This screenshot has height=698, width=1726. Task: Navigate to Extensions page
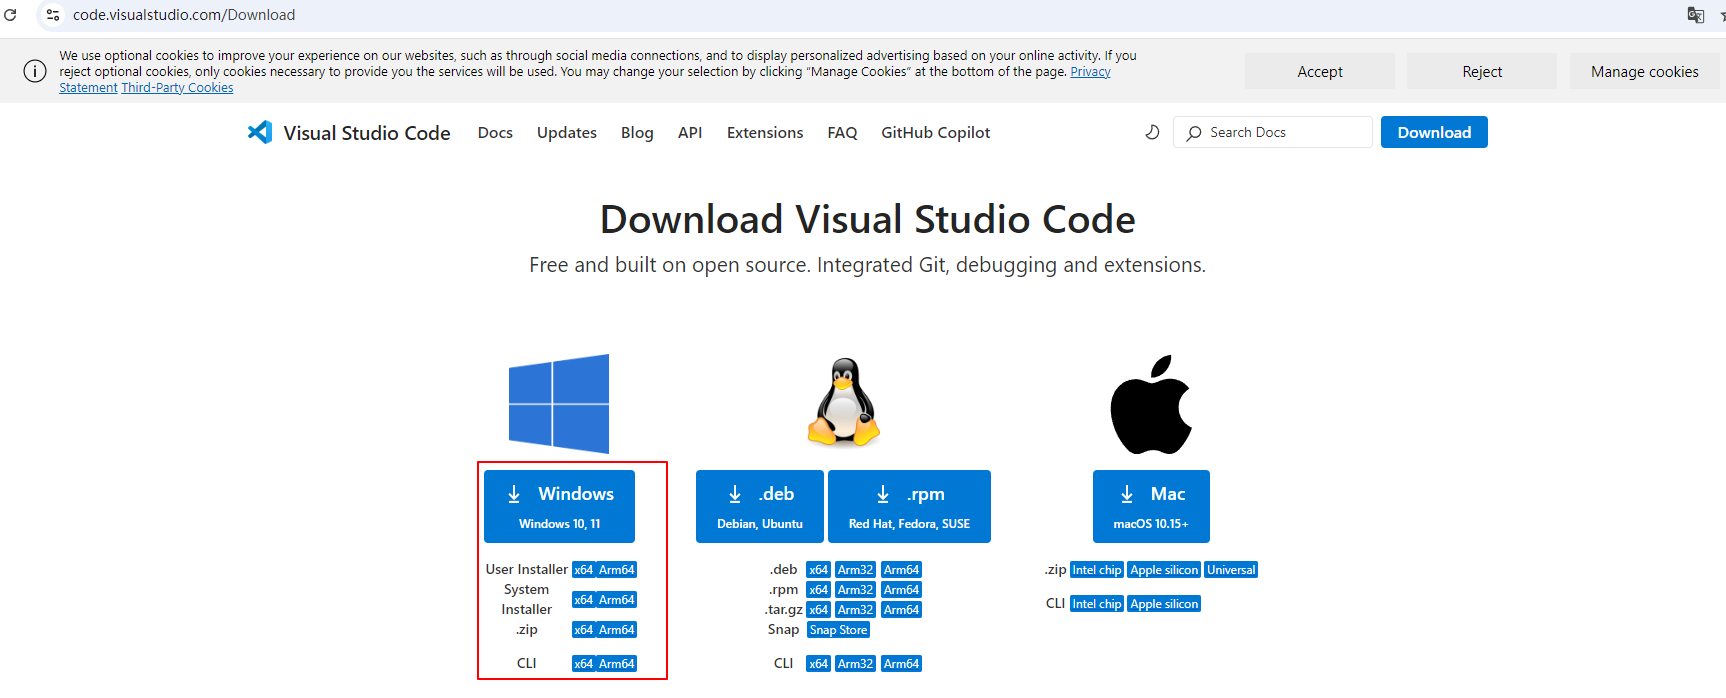coord(765,133)
